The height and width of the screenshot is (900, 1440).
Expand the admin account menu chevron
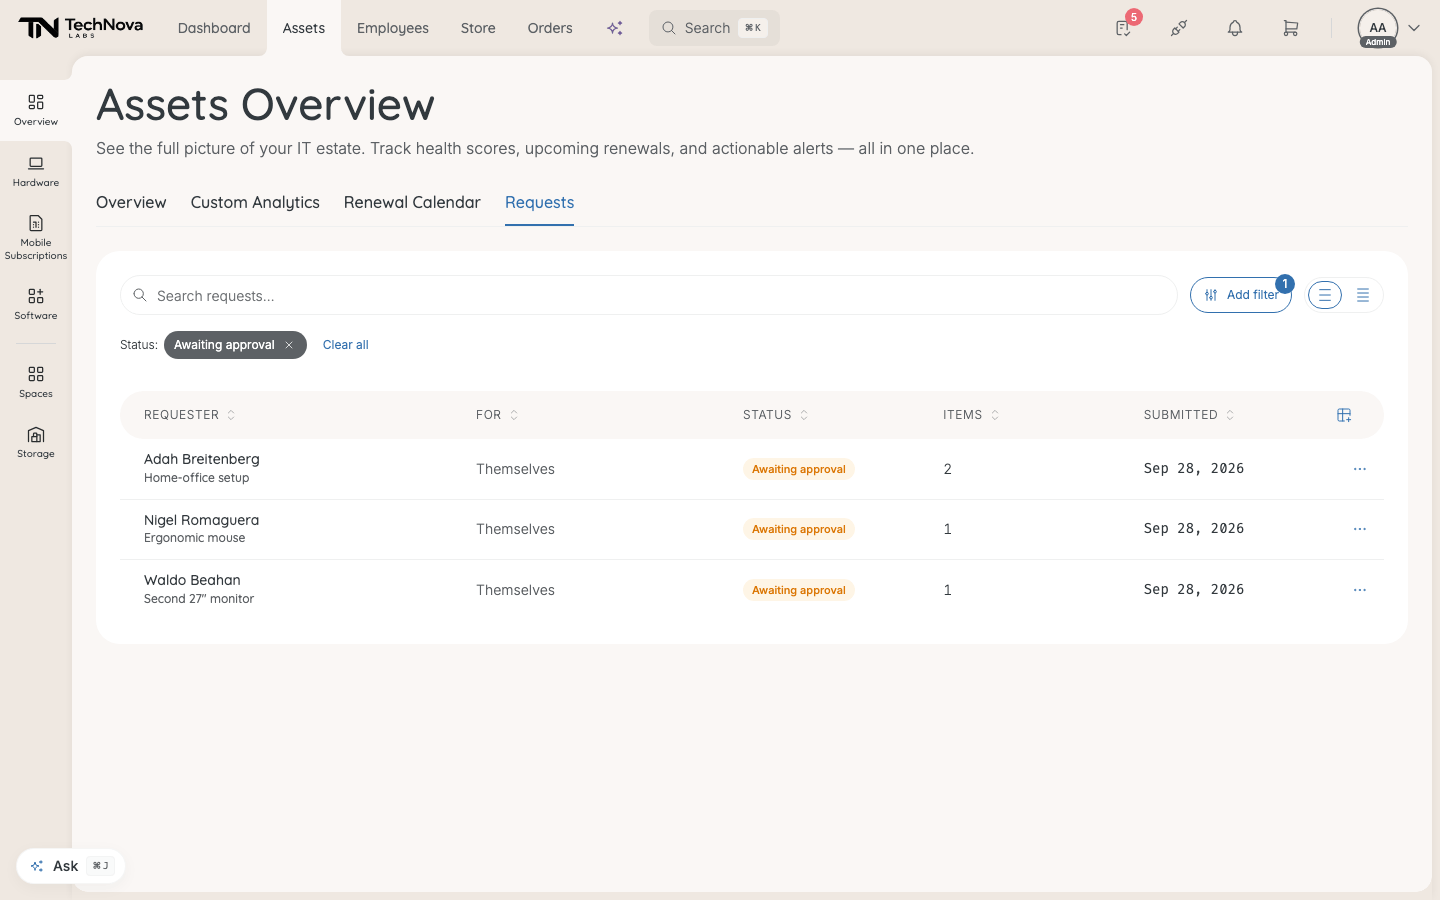tap(1414, 28)
